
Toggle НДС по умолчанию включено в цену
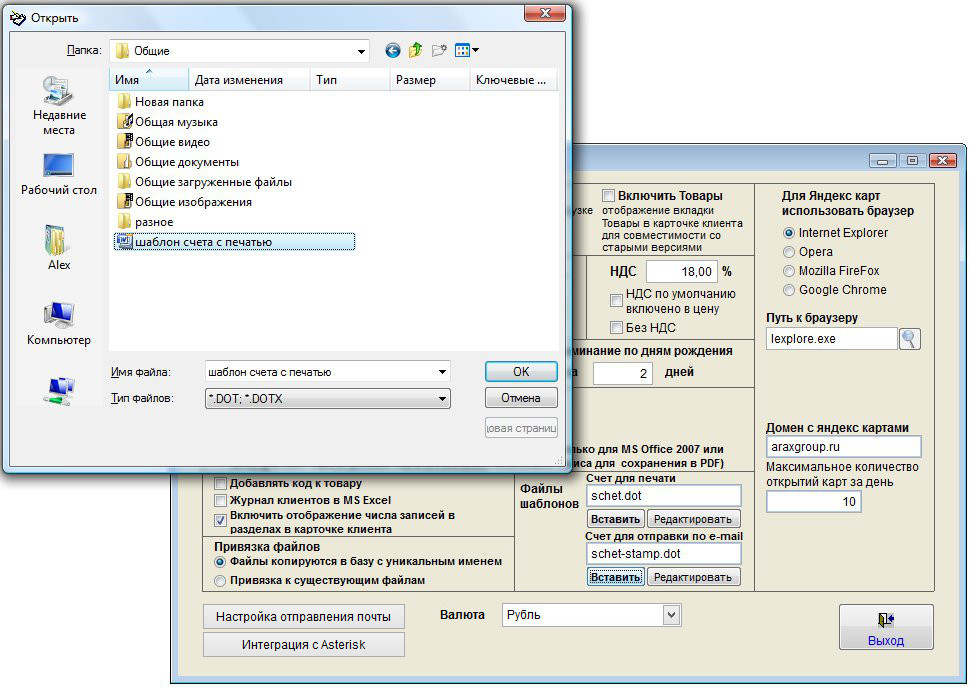(616, 301)
